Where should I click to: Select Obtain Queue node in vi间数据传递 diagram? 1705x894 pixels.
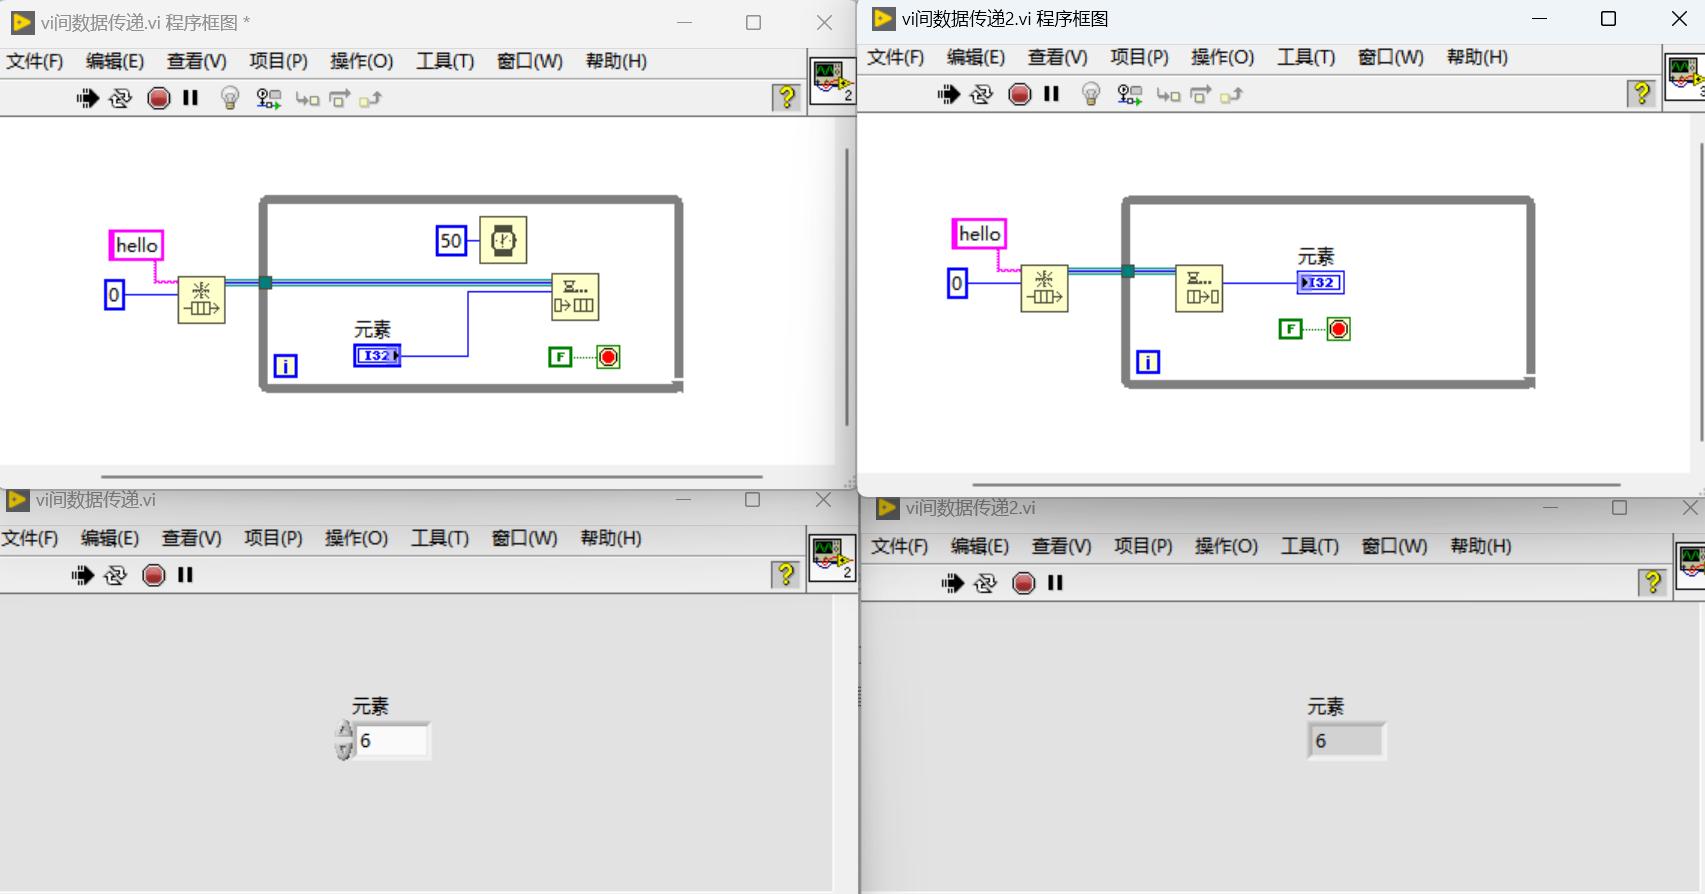point(202,299)
